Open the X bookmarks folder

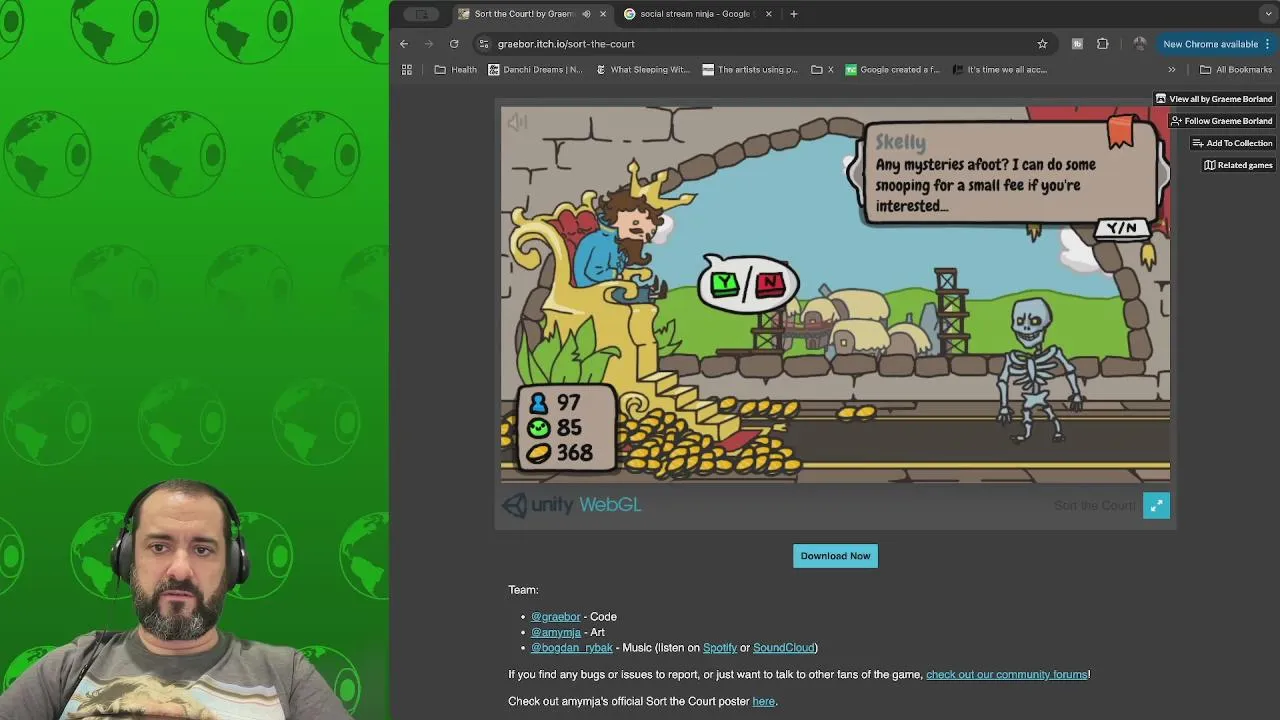pyautogui.click(x=822, y=70)
